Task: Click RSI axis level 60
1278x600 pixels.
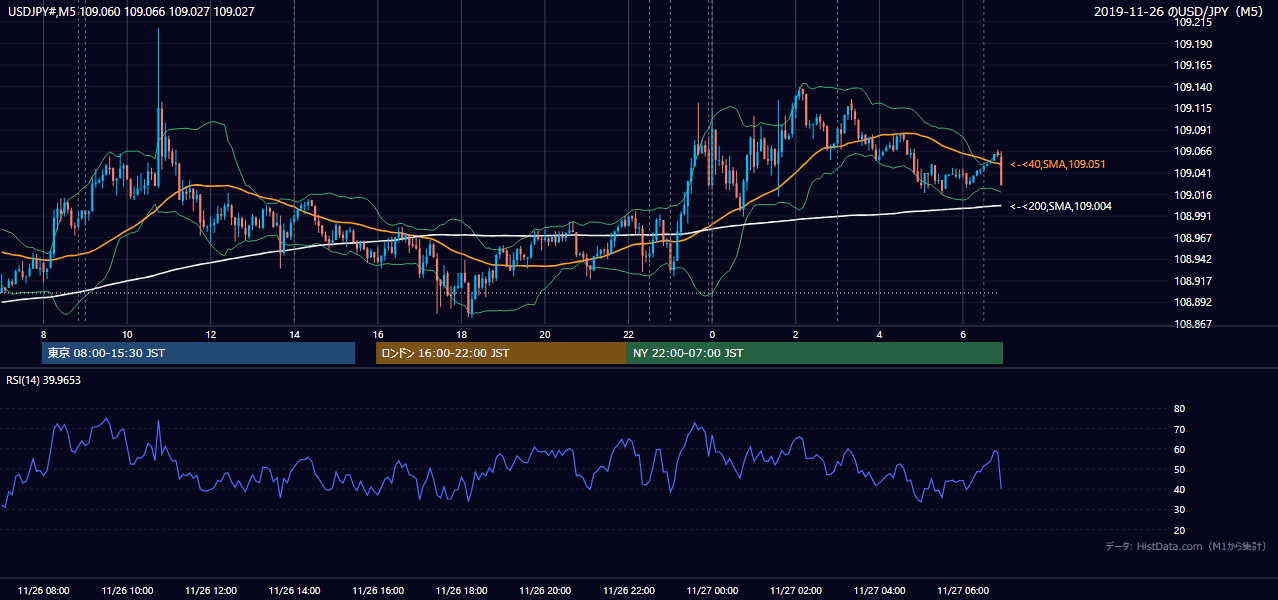Action: click(x=1179, y=449)
